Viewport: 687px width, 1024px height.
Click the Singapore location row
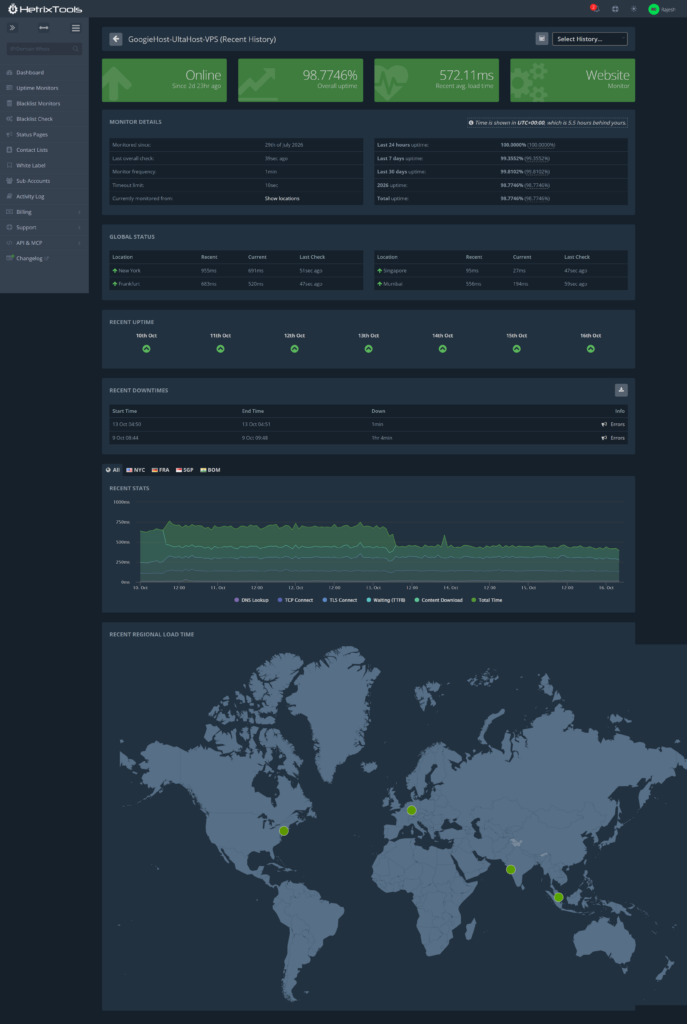(x=501, y=270)
